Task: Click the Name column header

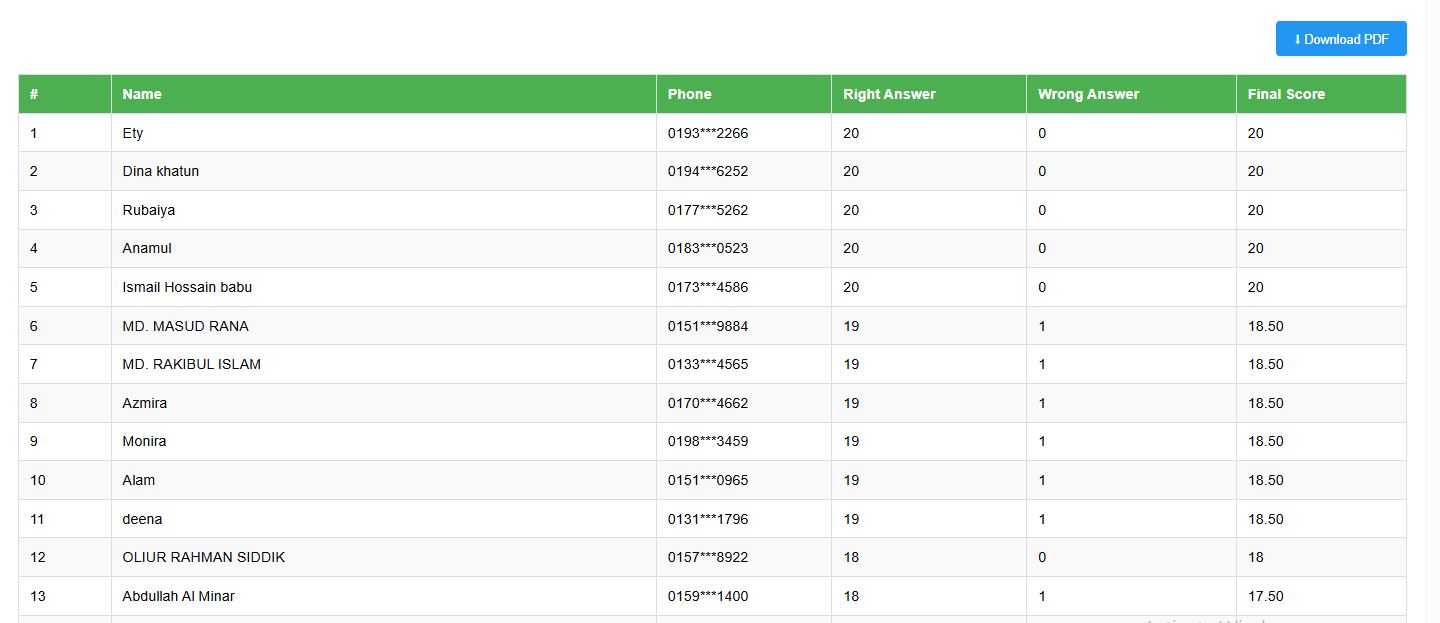Action: pyautogui.click(x=142, y=94)
